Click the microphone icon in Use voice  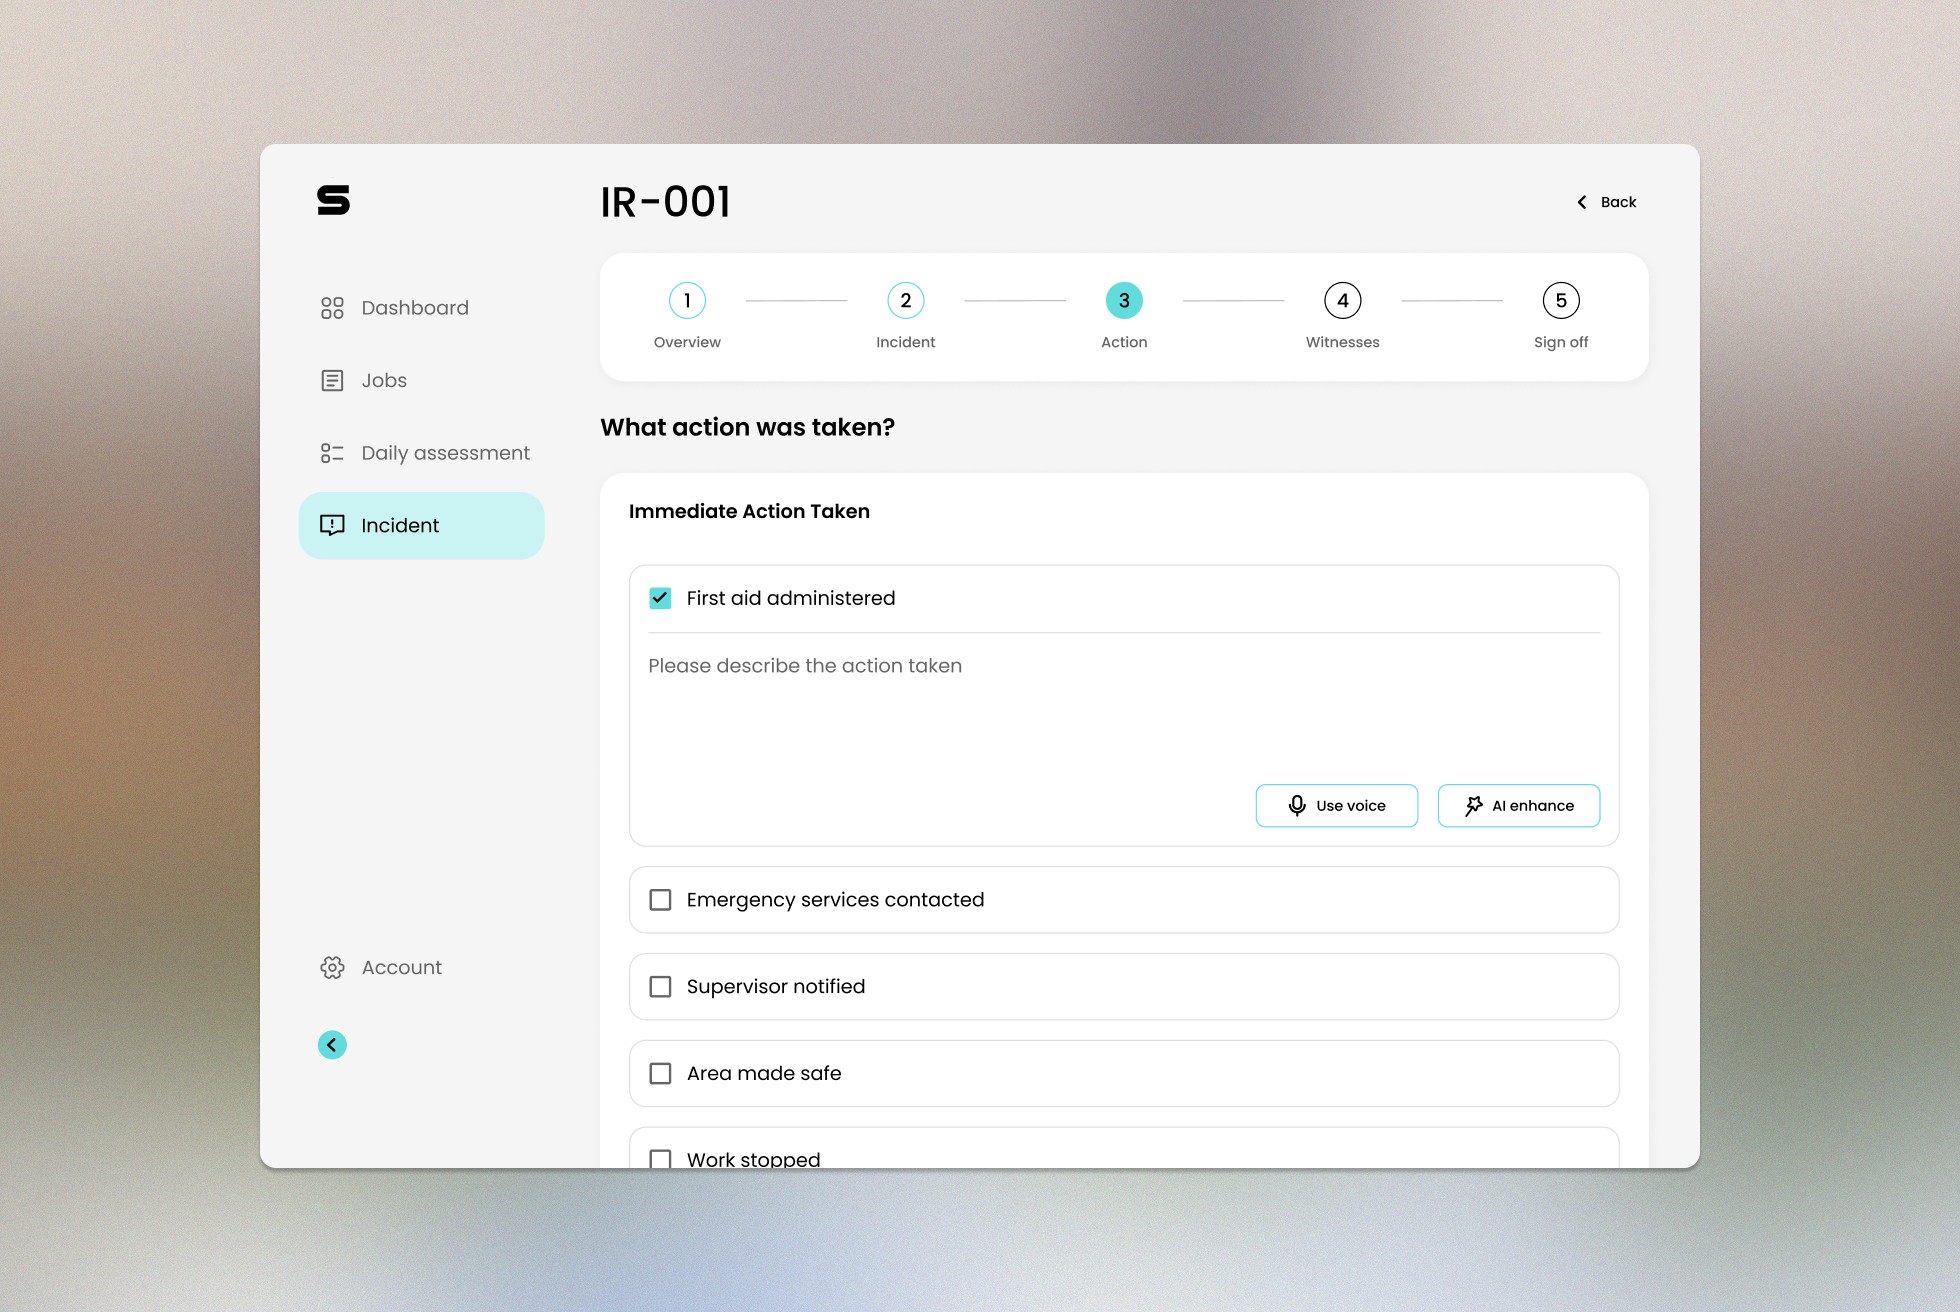point(1297,806)
